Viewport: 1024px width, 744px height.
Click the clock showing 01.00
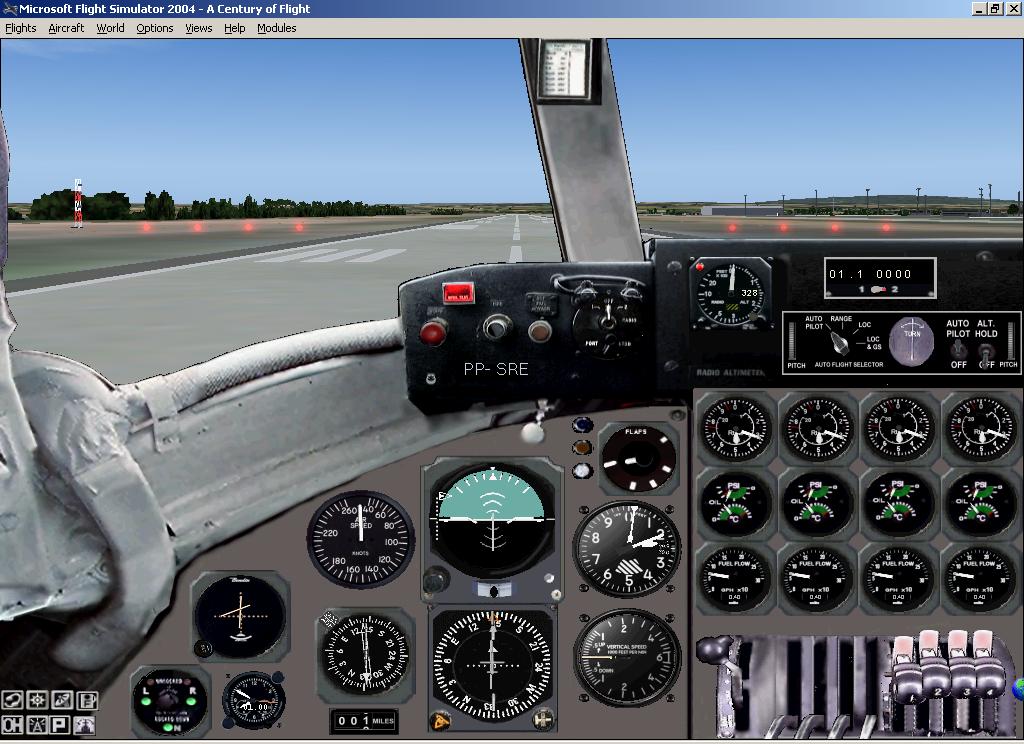(253, 700)
